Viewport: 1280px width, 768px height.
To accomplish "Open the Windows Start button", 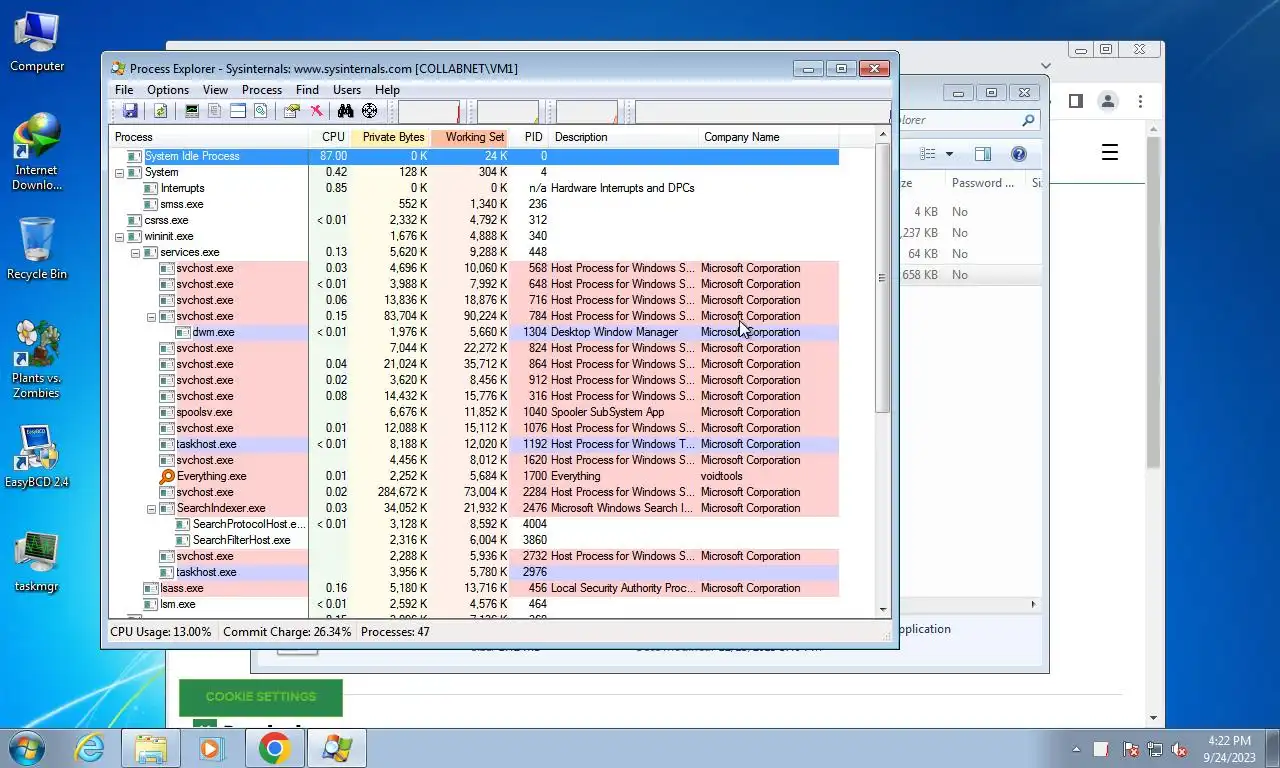I will tap(27, 748).
